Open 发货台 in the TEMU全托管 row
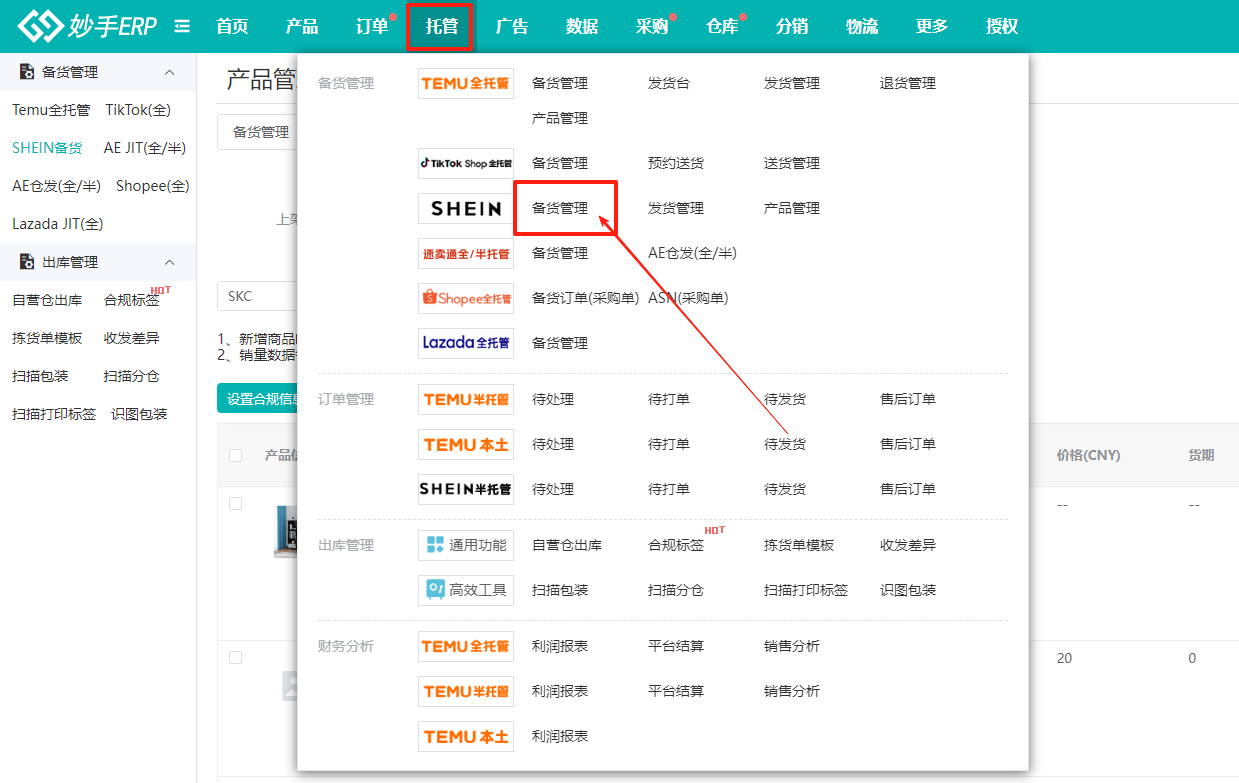Viewport: 1239px width, 783px height. pyautogui.click(x=669, y=83)
